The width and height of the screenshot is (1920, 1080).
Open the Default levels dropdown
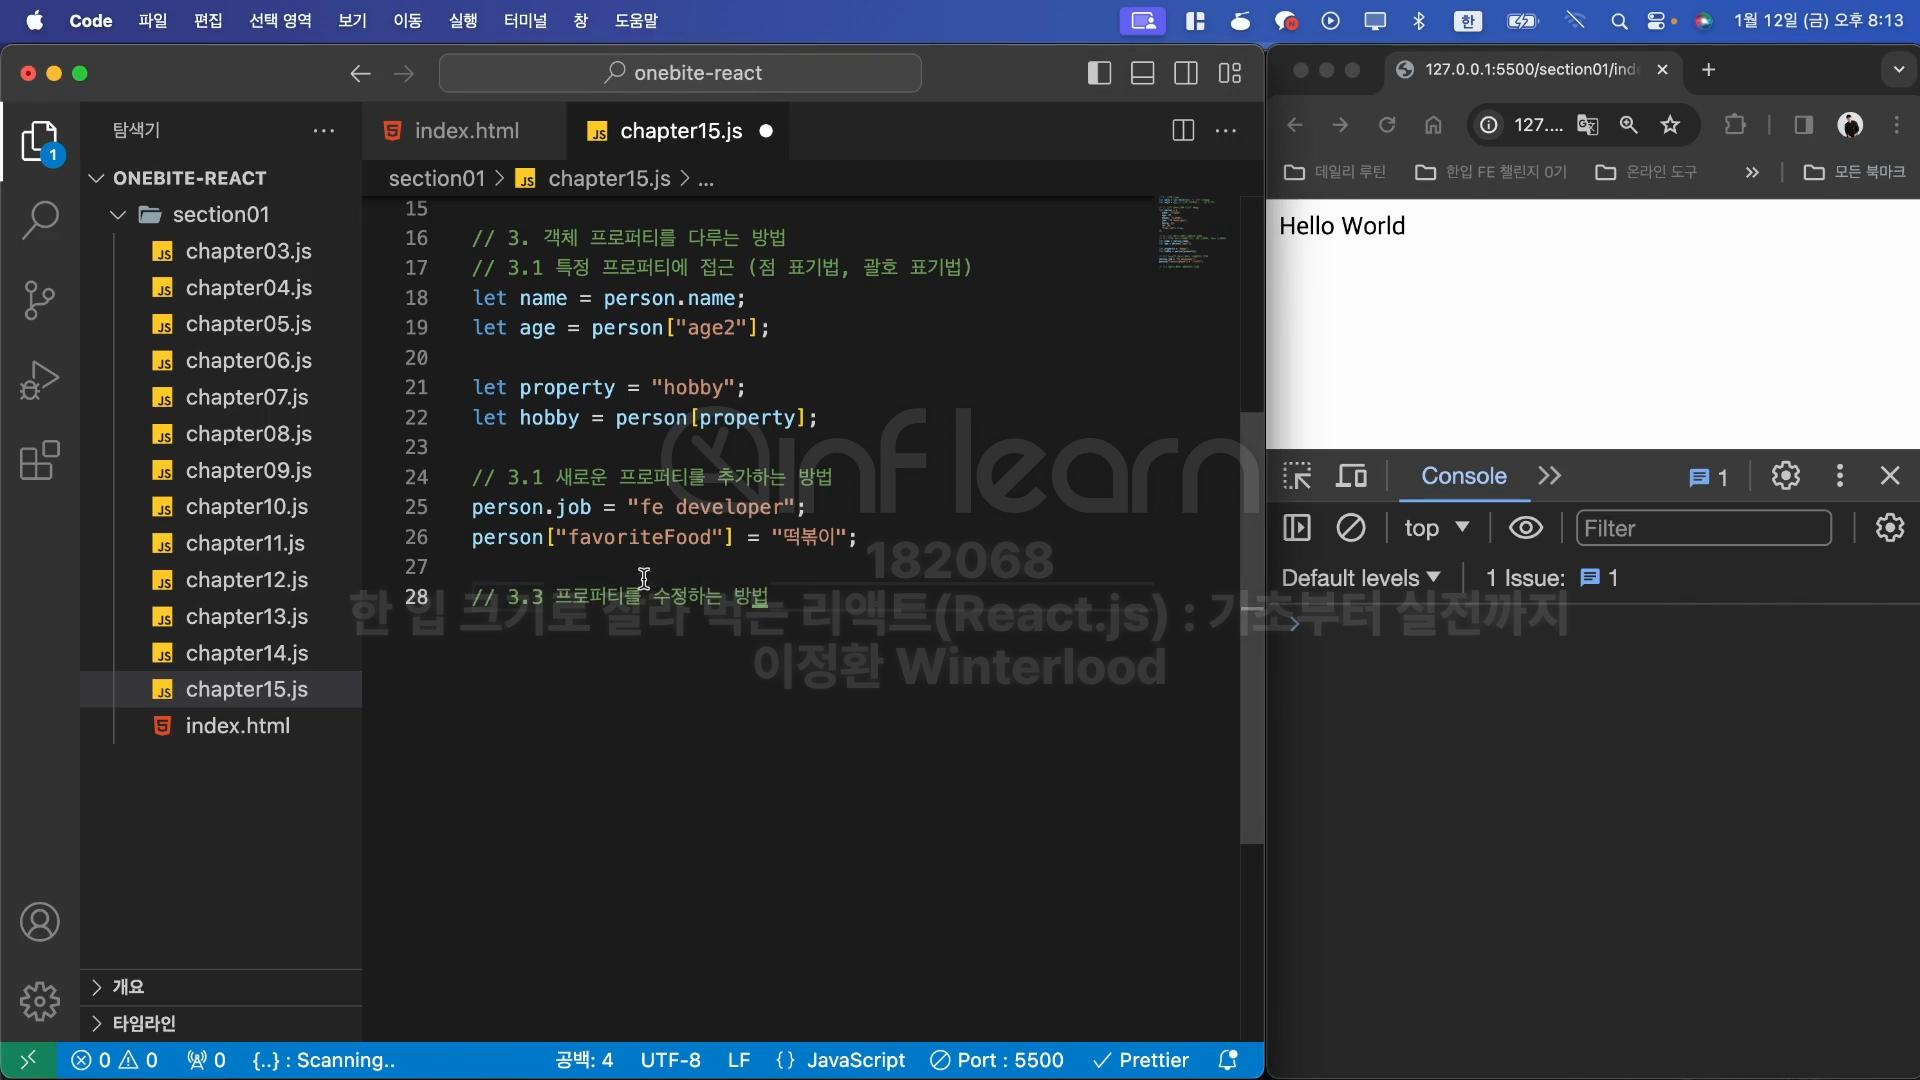click(1361, 578)
